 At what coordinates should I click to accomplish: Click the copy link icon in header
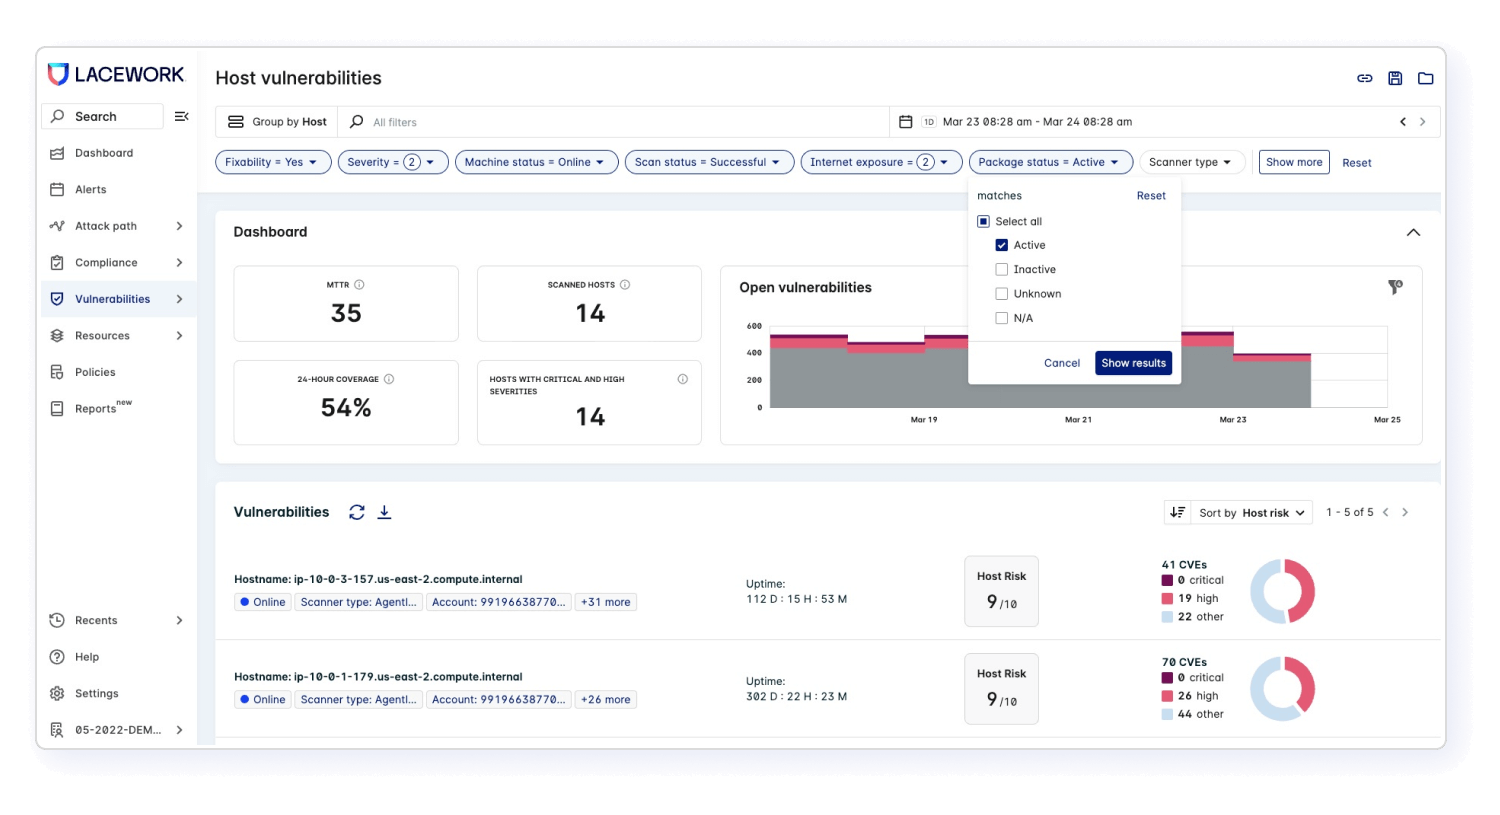(1364, 78)
